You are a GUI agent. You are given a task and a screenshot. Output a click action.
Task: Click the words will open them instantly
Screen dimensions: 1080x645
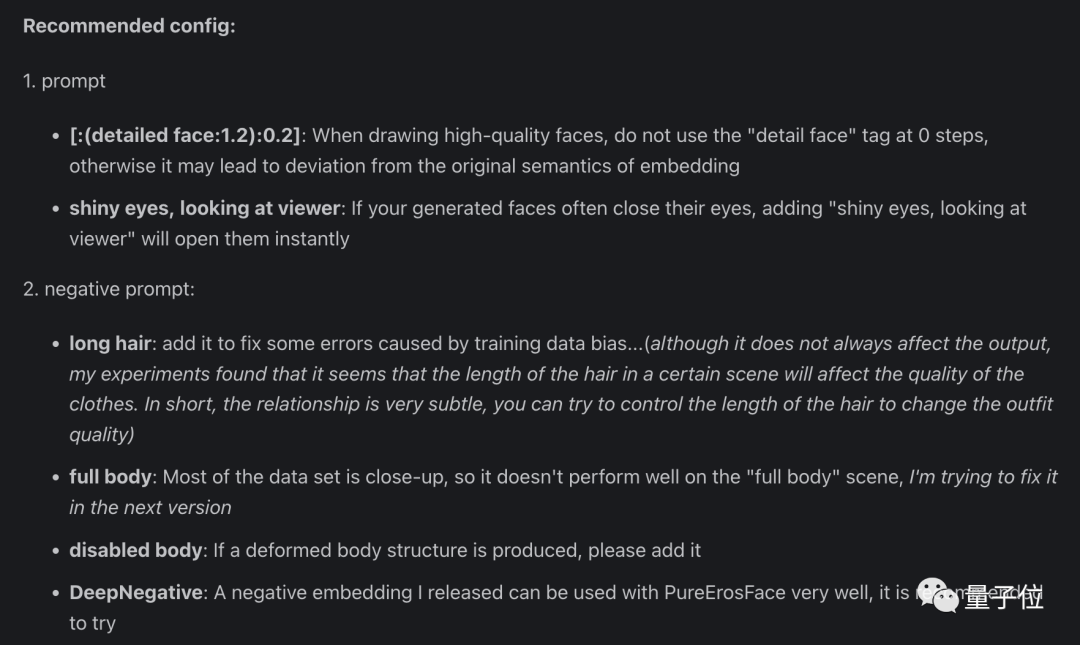245,239
